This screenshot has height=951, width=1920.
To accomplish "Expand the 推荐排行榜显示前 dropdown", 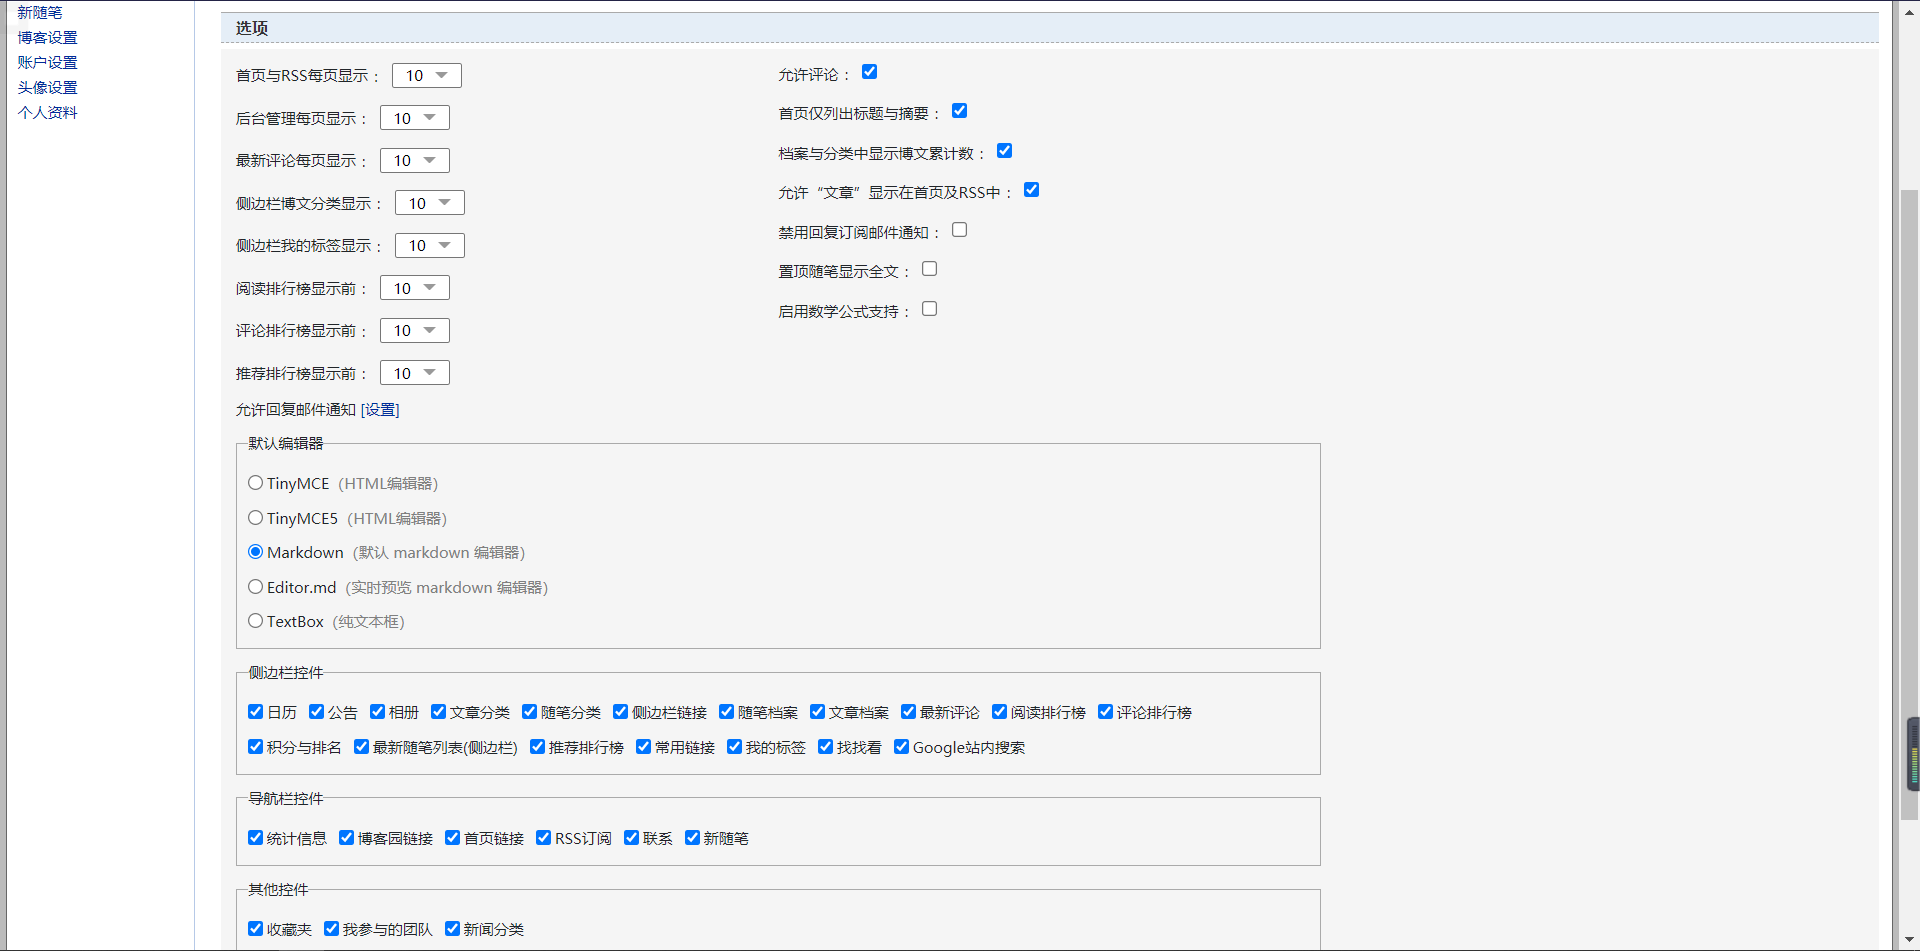I will coord(415,373).
